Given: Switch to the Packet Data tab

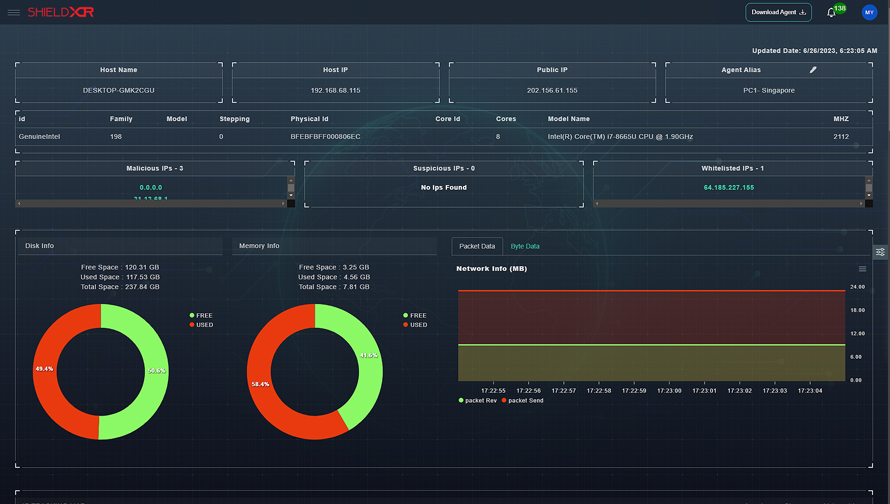Looking at the screenshot, I should point(477,246).
